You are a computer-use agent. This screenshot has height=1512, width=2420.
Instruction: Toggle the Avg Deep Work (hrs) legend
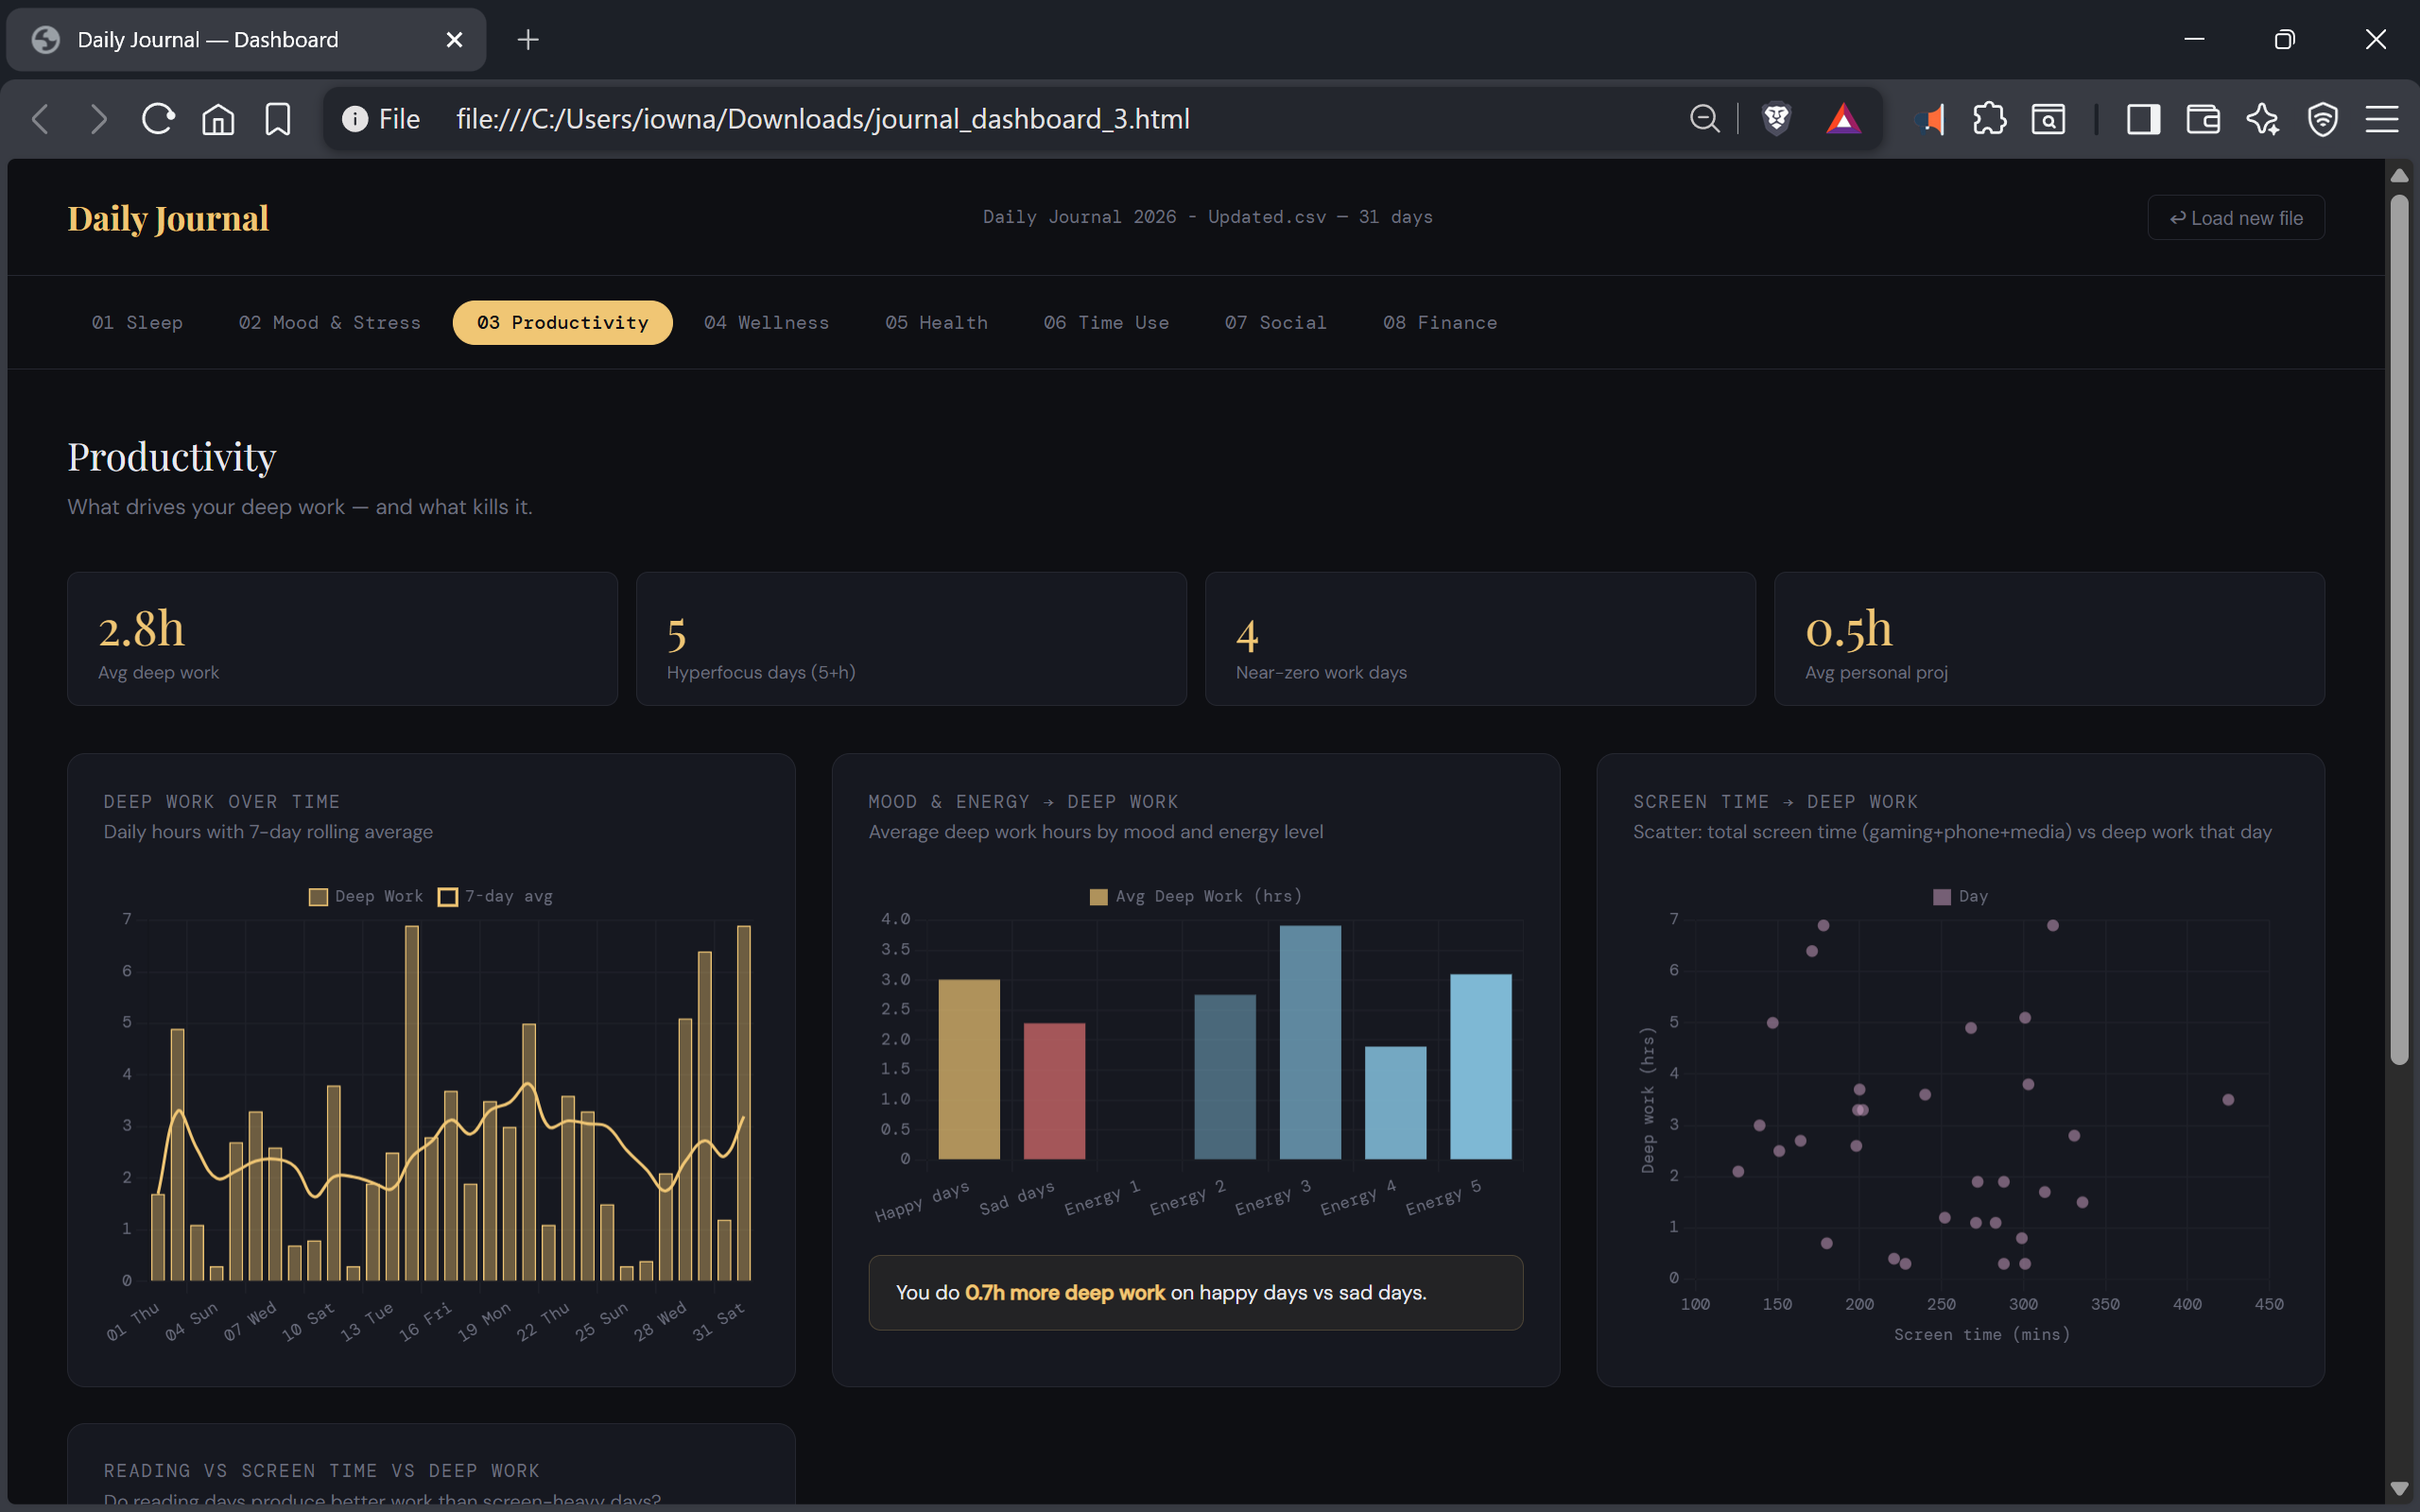point(1196,896)
